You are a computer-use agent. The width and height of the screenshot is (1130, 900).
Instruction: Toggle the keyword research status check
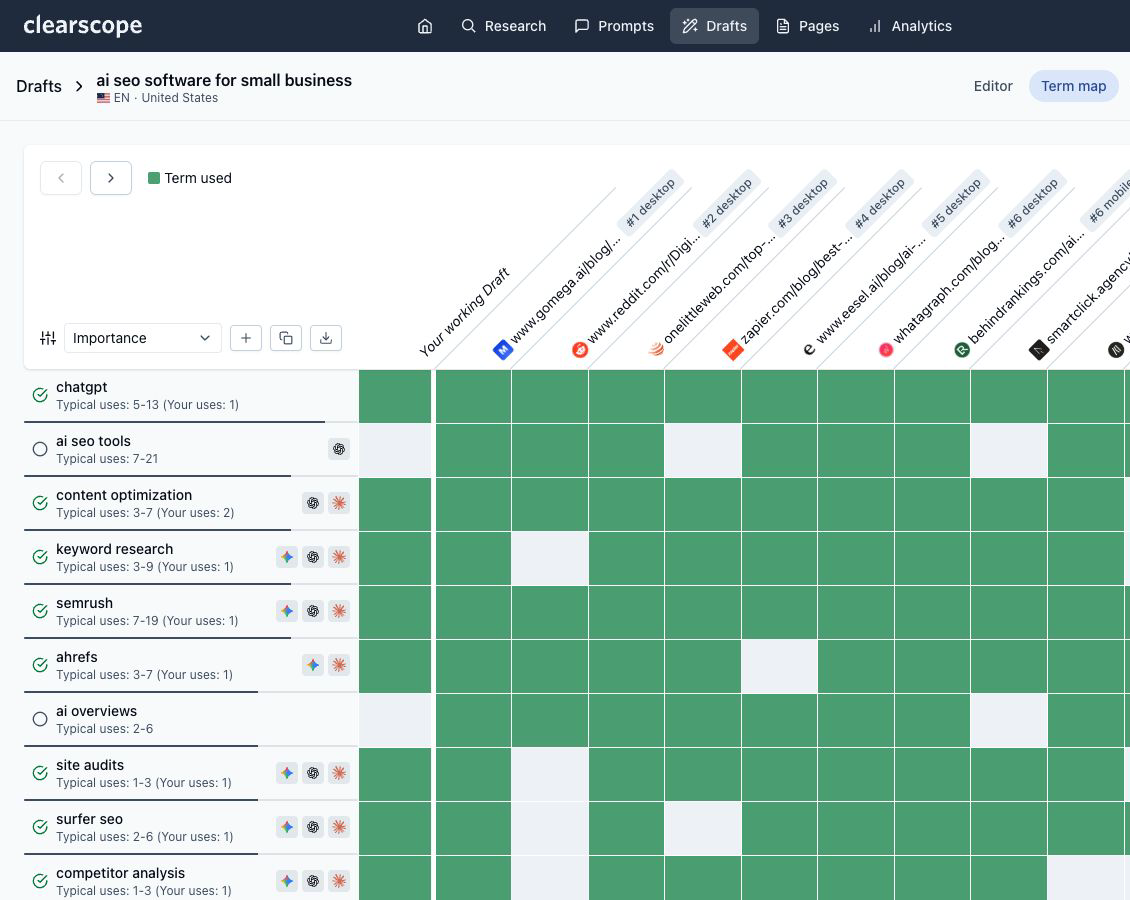pos(40,557)
